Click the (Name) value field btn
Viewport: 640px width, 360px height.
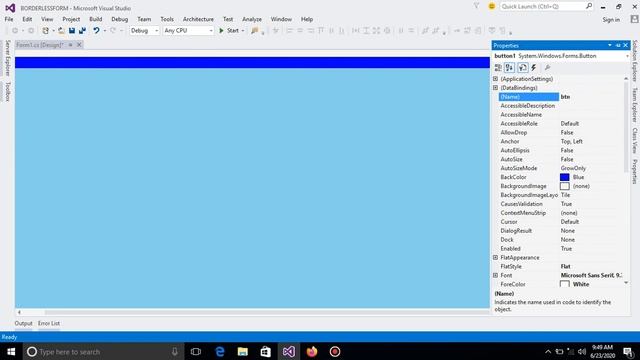point(592,97)
